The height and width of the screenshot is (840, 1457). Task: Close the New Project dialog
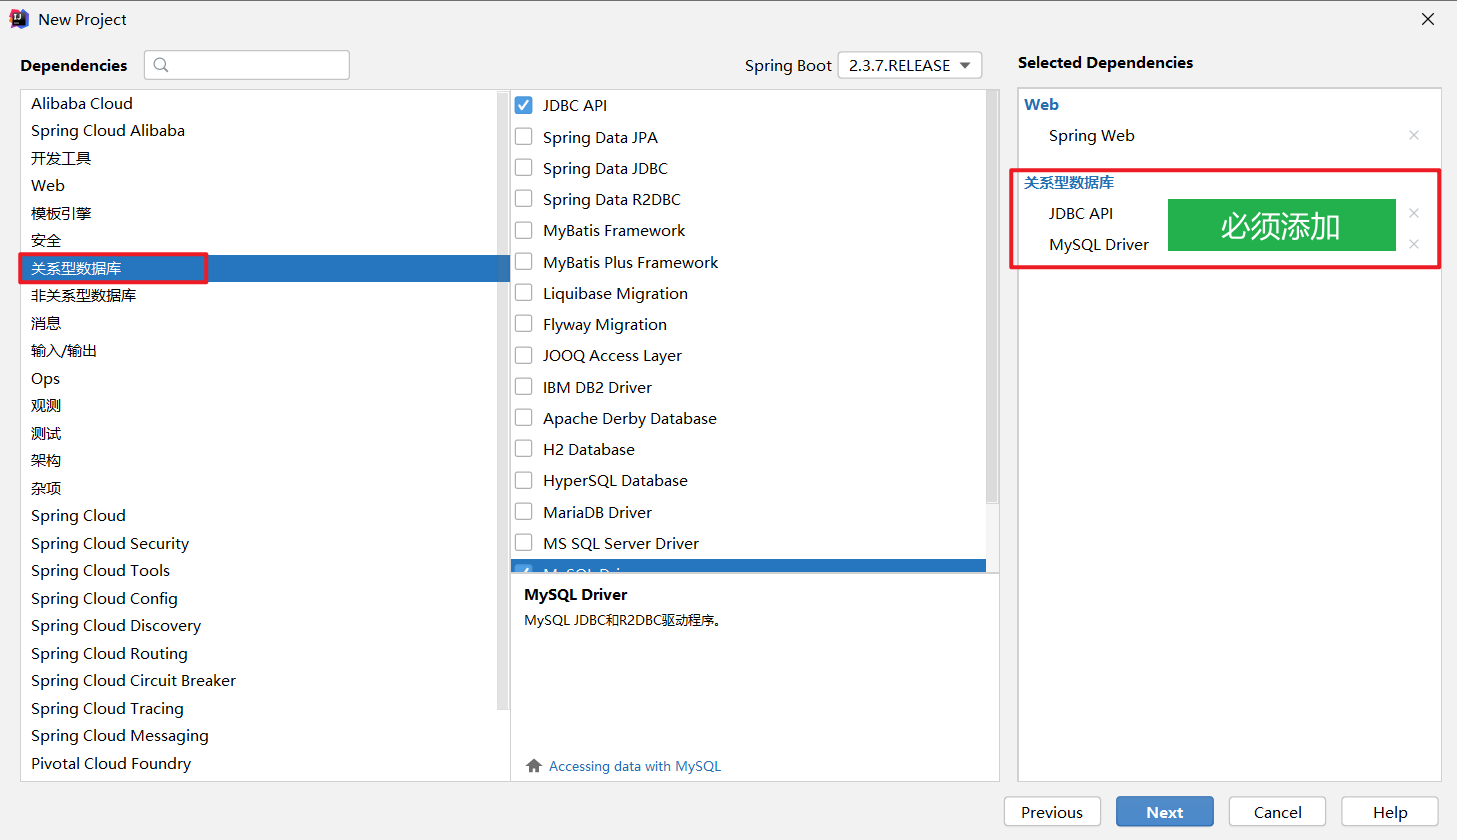(x=1428, y=19)
